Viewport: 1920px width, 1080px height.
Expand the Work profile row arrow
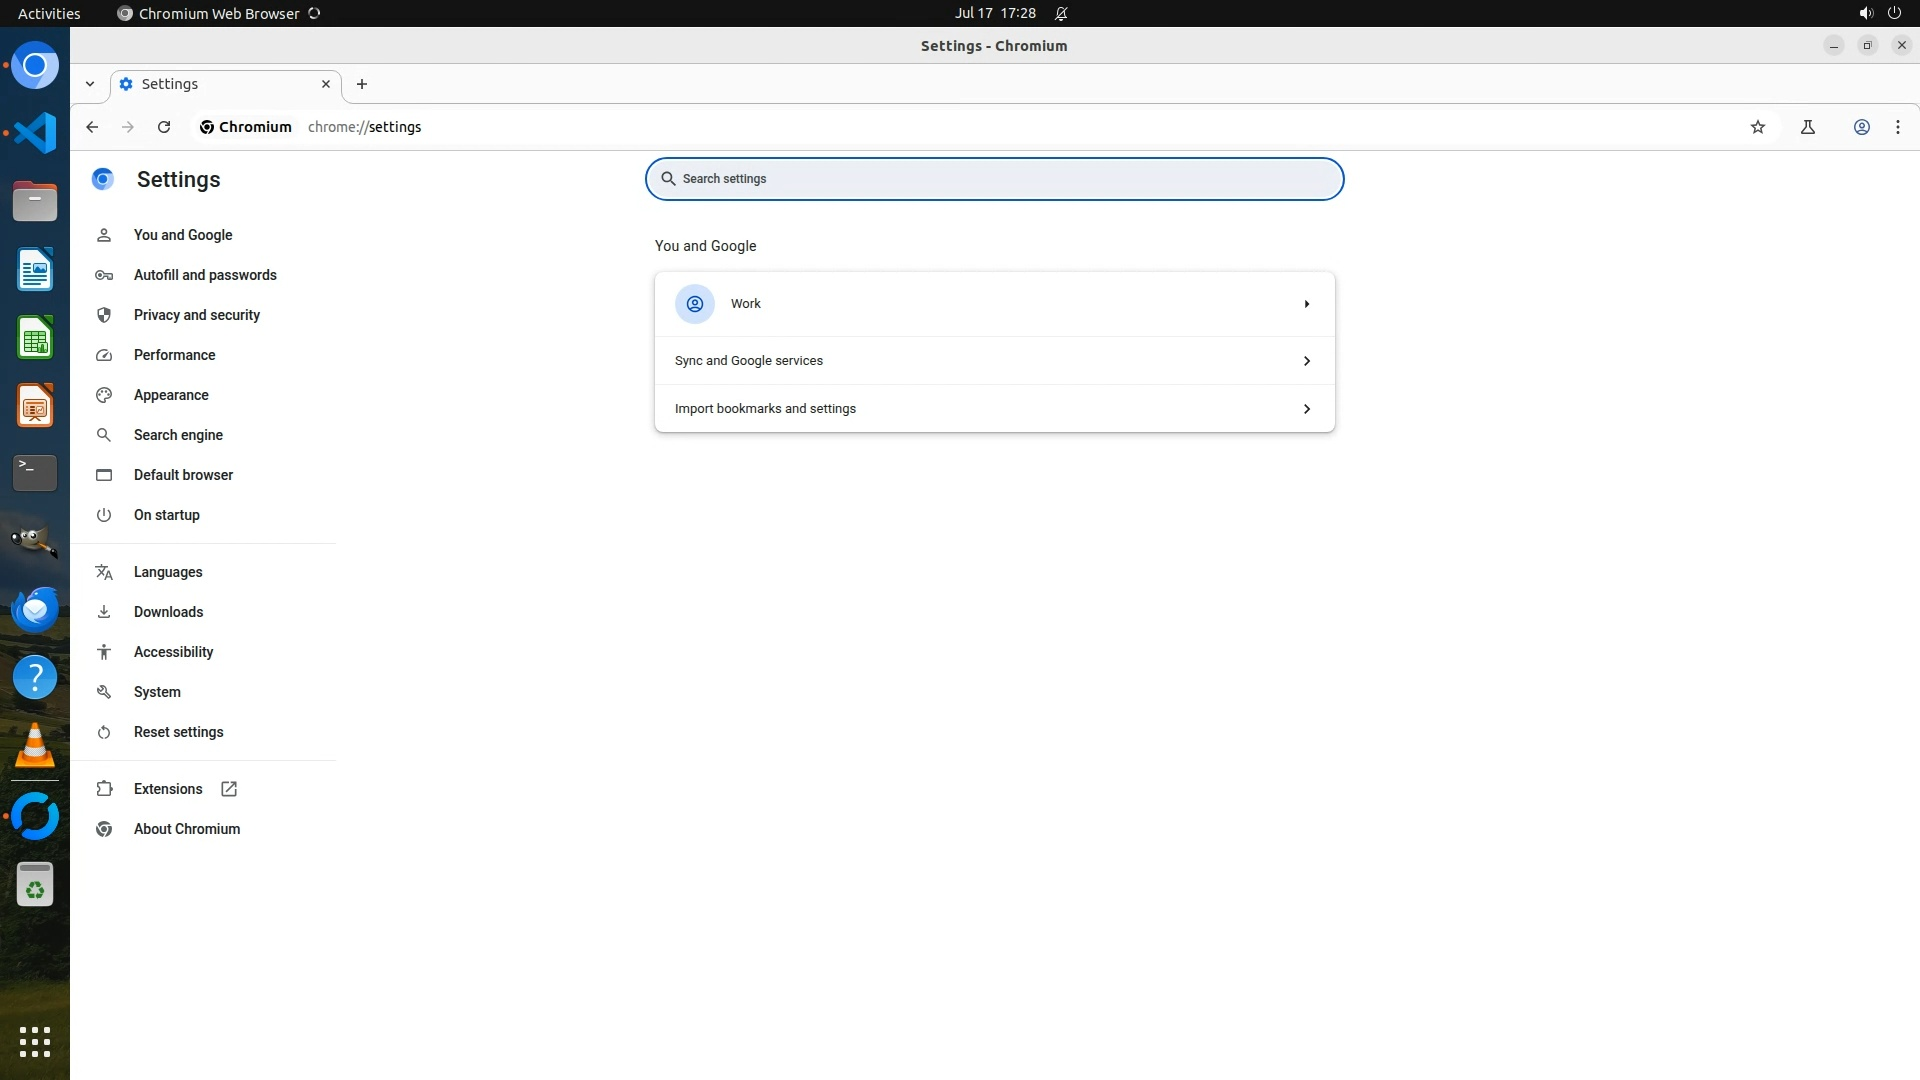click(x=1306, y=304)
